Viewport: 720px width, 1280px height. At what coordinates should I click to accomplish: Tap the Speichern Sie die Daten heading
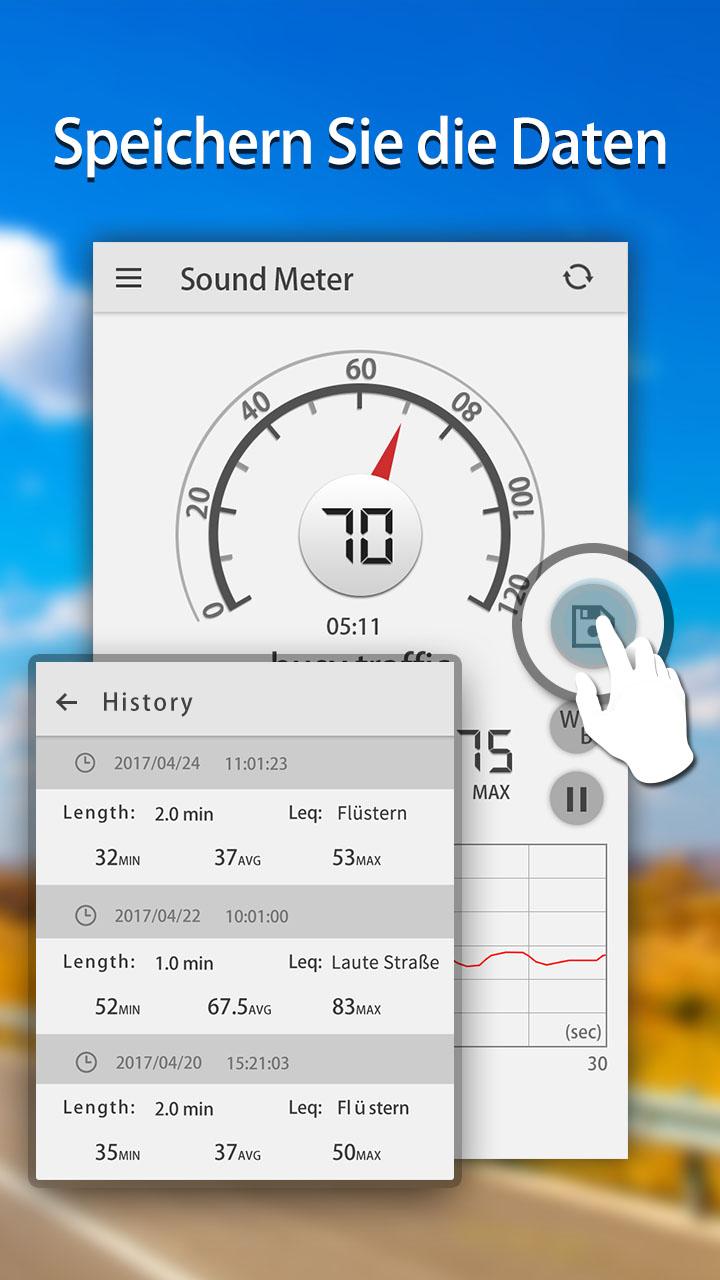tap(360, 143)
